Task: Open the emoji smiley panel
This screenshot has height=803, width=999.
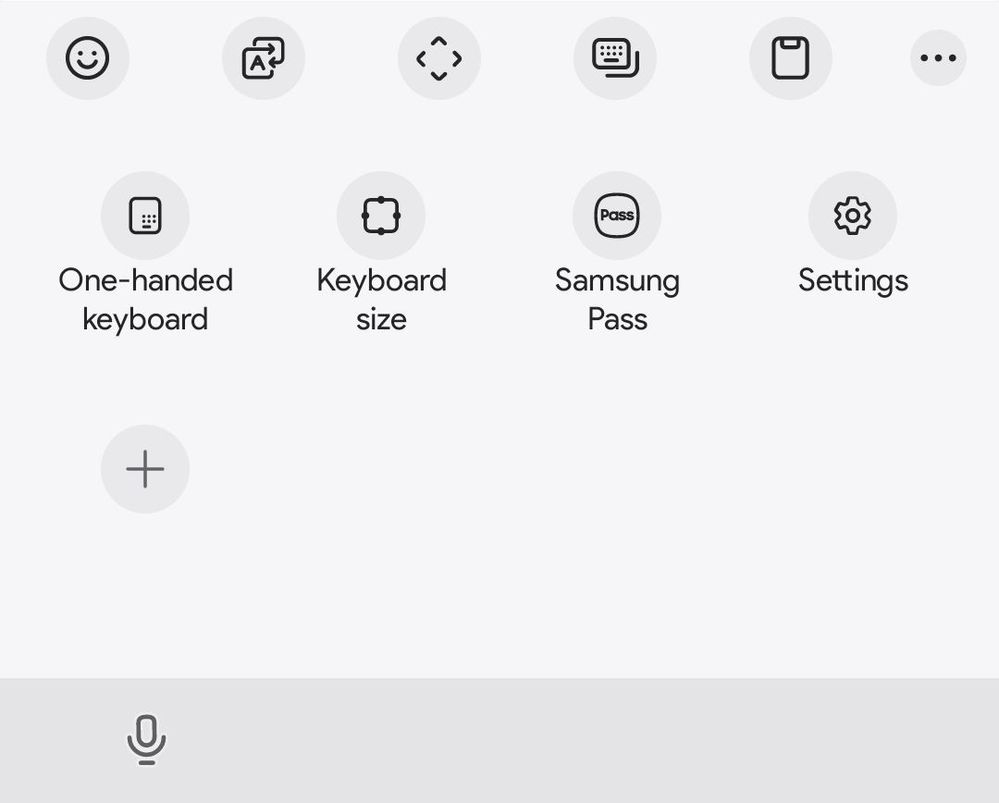Action: click(88, 58)
